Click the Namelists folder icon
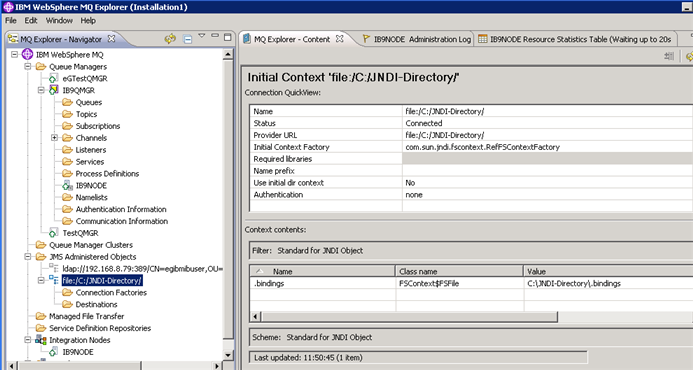 click(x=67, y=197)
